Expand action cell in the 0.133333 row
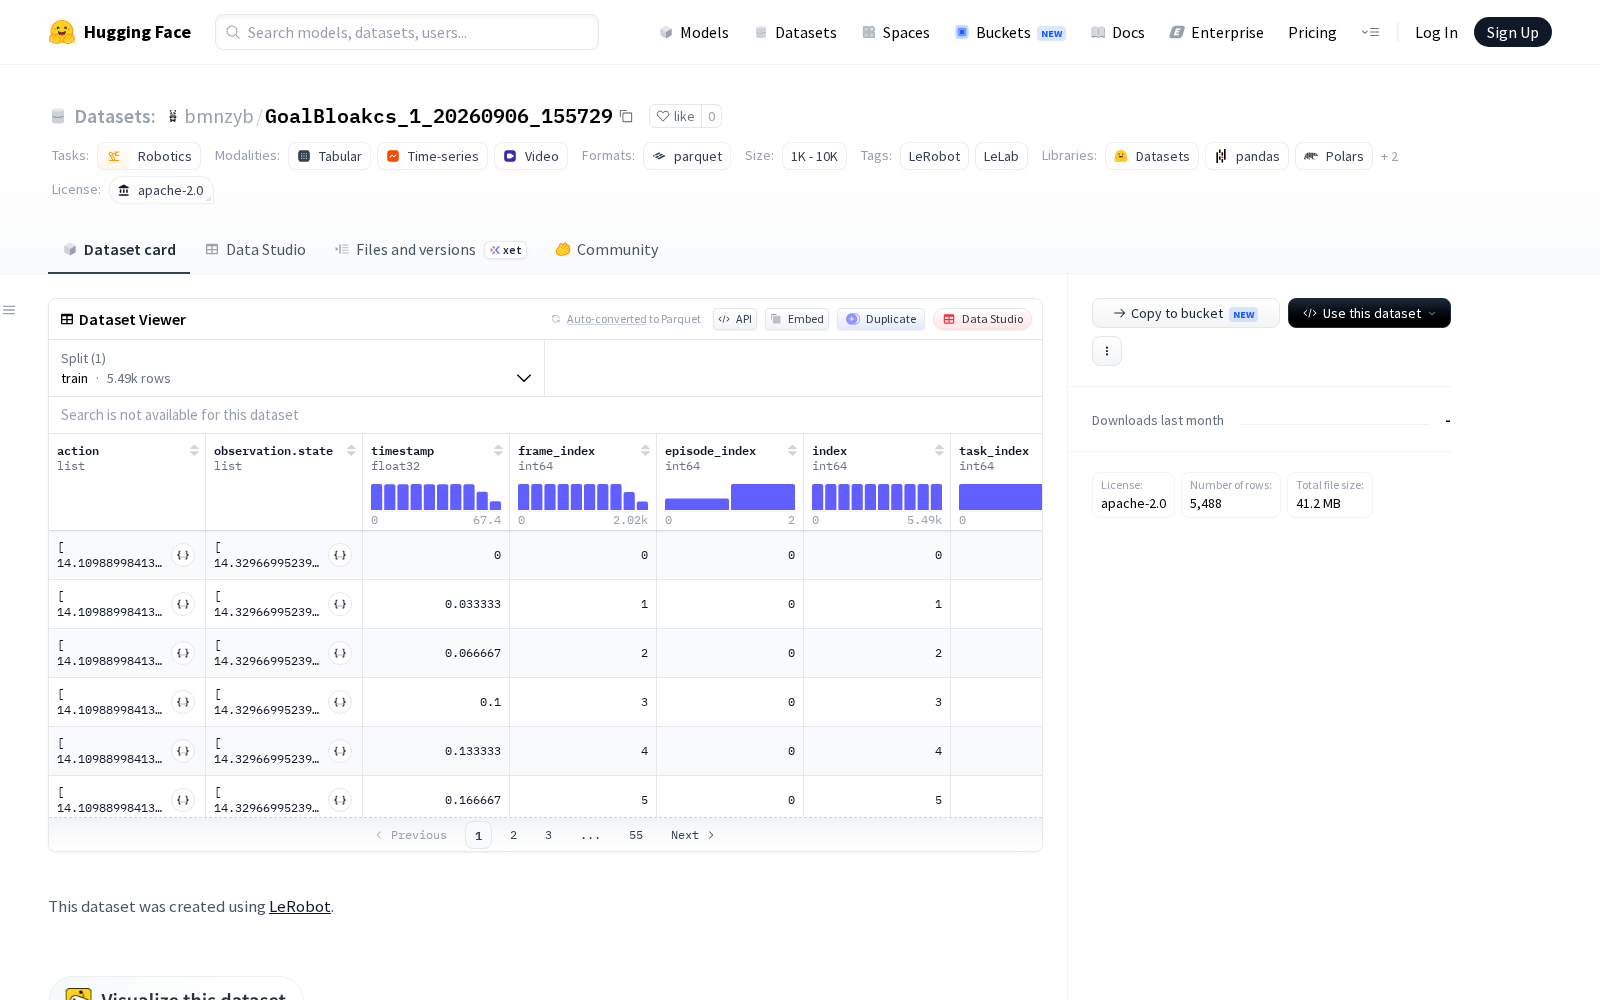1600x1000 pixels. pos(183,751)
